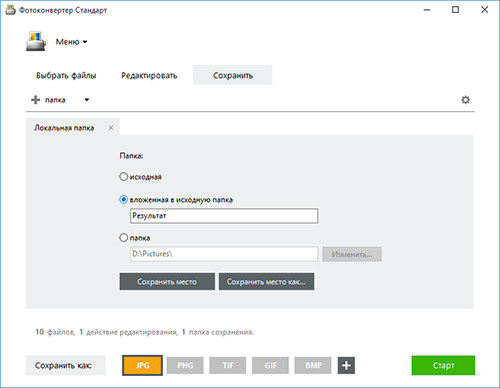500x388 pixels.
Task: Select the папка radio button
Action: click(124, 238)
